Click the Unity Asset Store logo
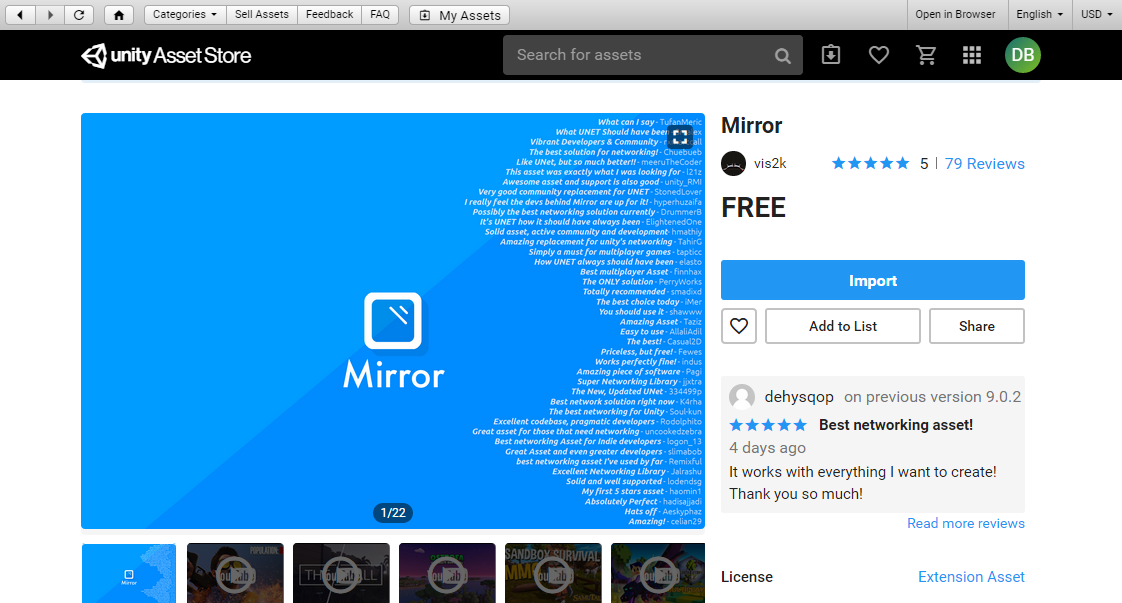The width and height of the screenshot is (1122, 603). click(x=166, y=55)
